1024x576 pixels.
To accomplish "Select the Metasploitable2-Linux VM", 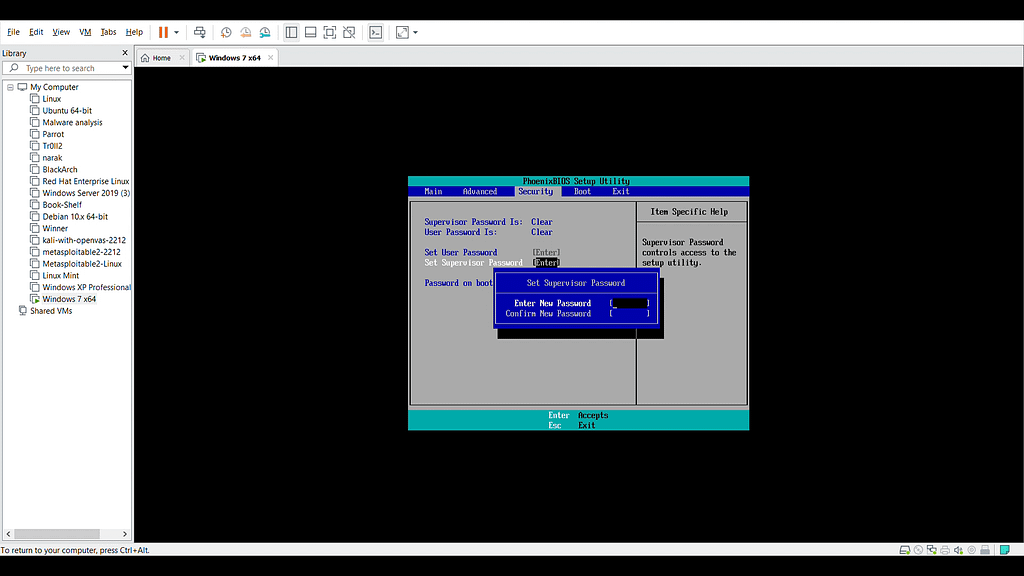I will [x=82, y=263].
